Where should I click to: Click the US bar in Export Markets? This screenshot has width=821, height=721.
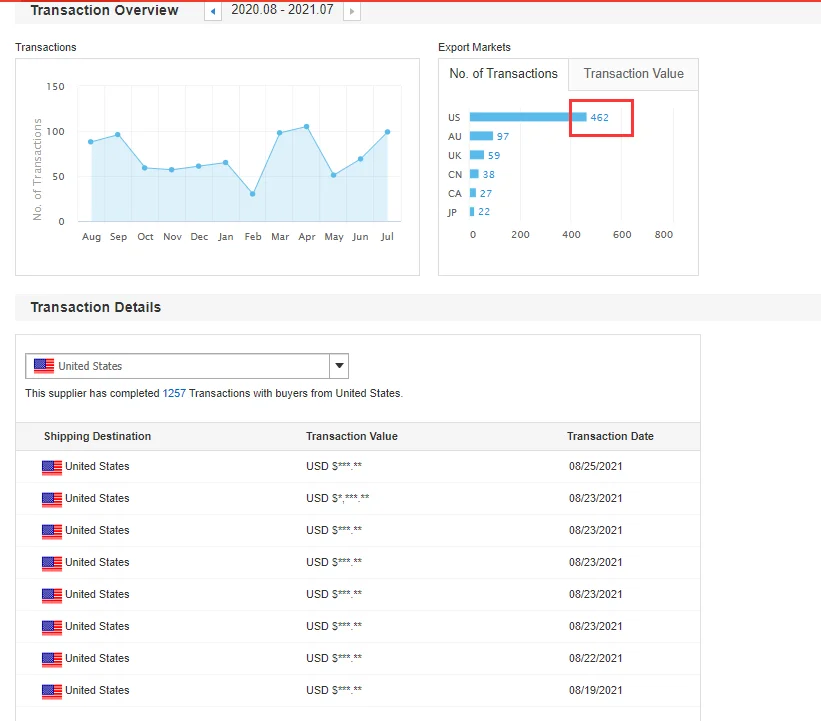tap(527, 117)
